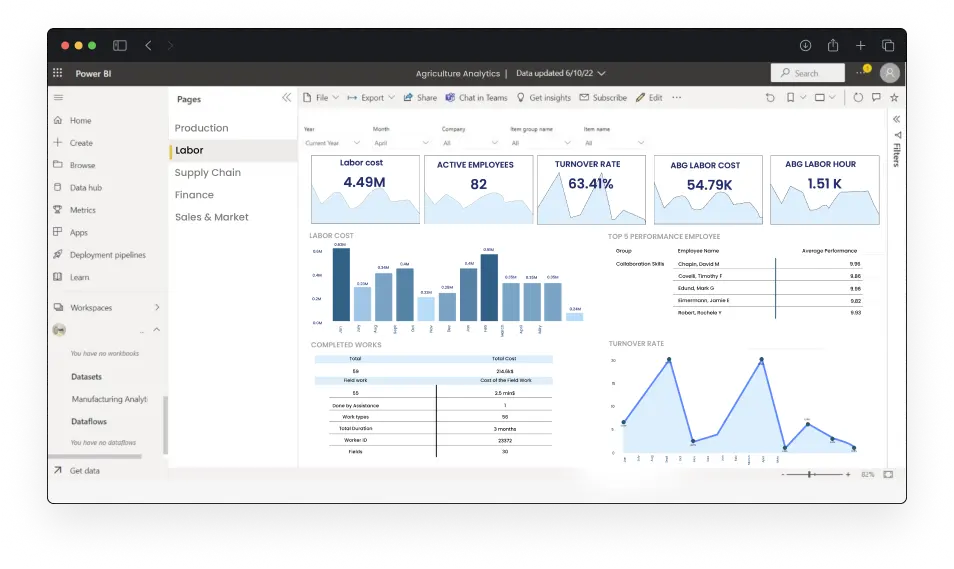Expand the Filters pane
954x569 pixels.
pos(896,119)
